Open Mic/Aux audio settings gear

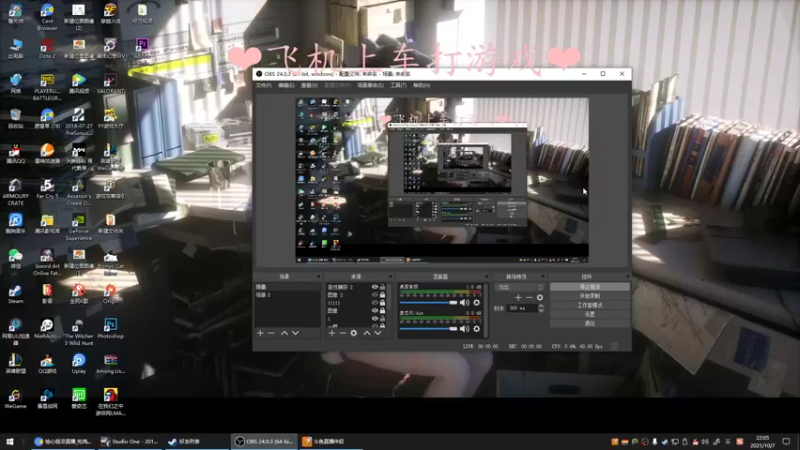tap(477, 329)
